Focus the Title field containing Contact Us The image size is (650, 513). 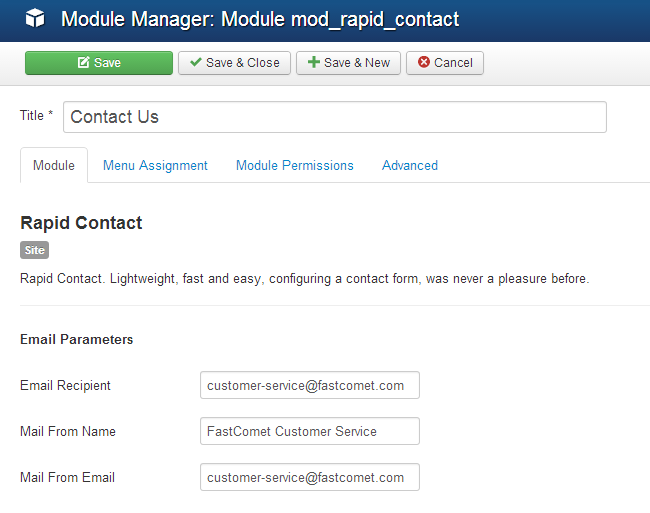click(x=334, y=117)
